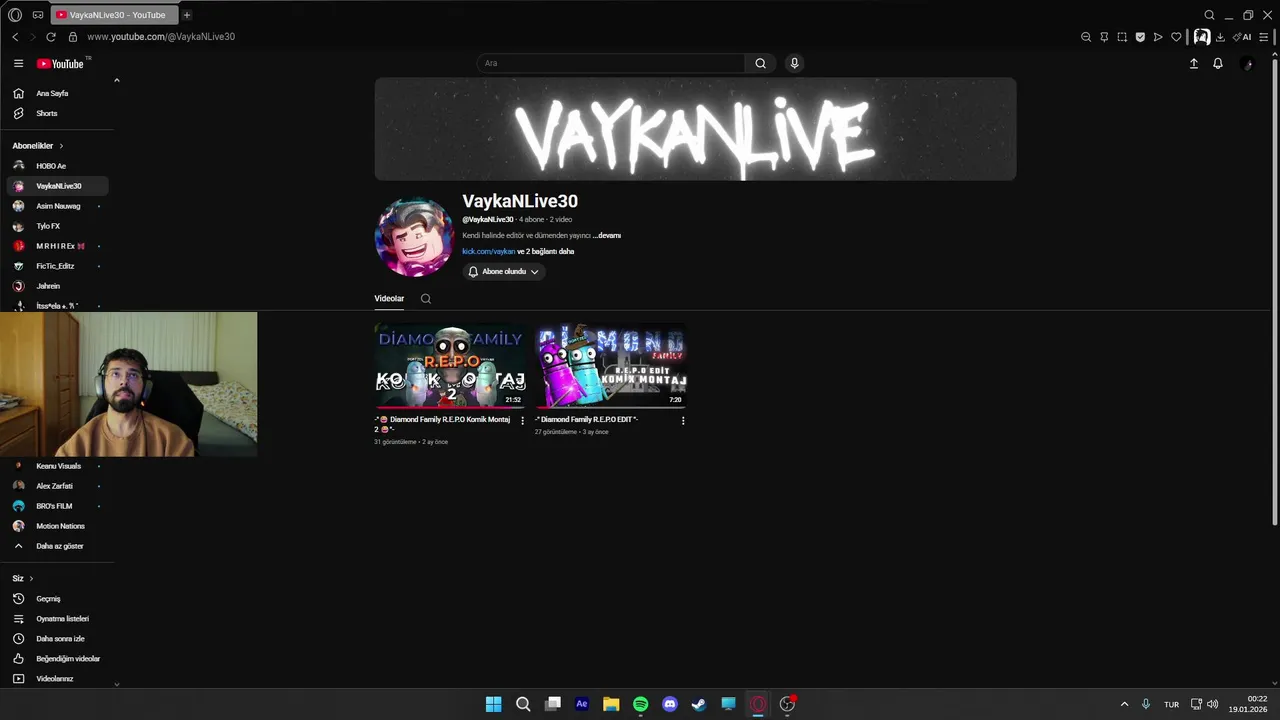Select the Videolar tab

pyautogui.click(x=389, y=298)
